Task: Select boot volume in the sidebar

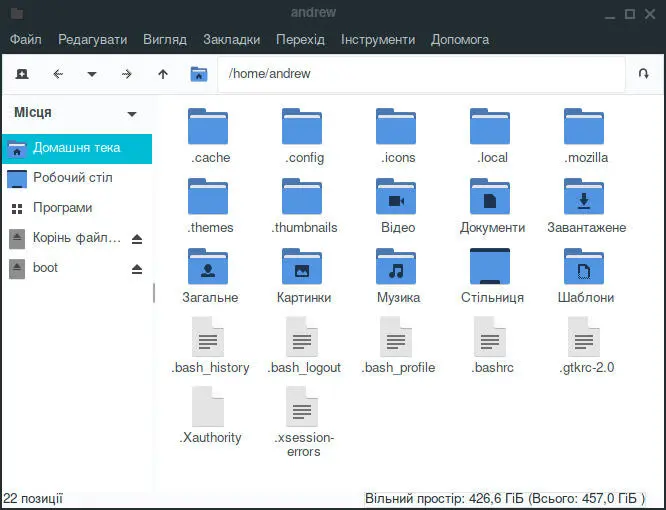Action: (x=64, y=268)
